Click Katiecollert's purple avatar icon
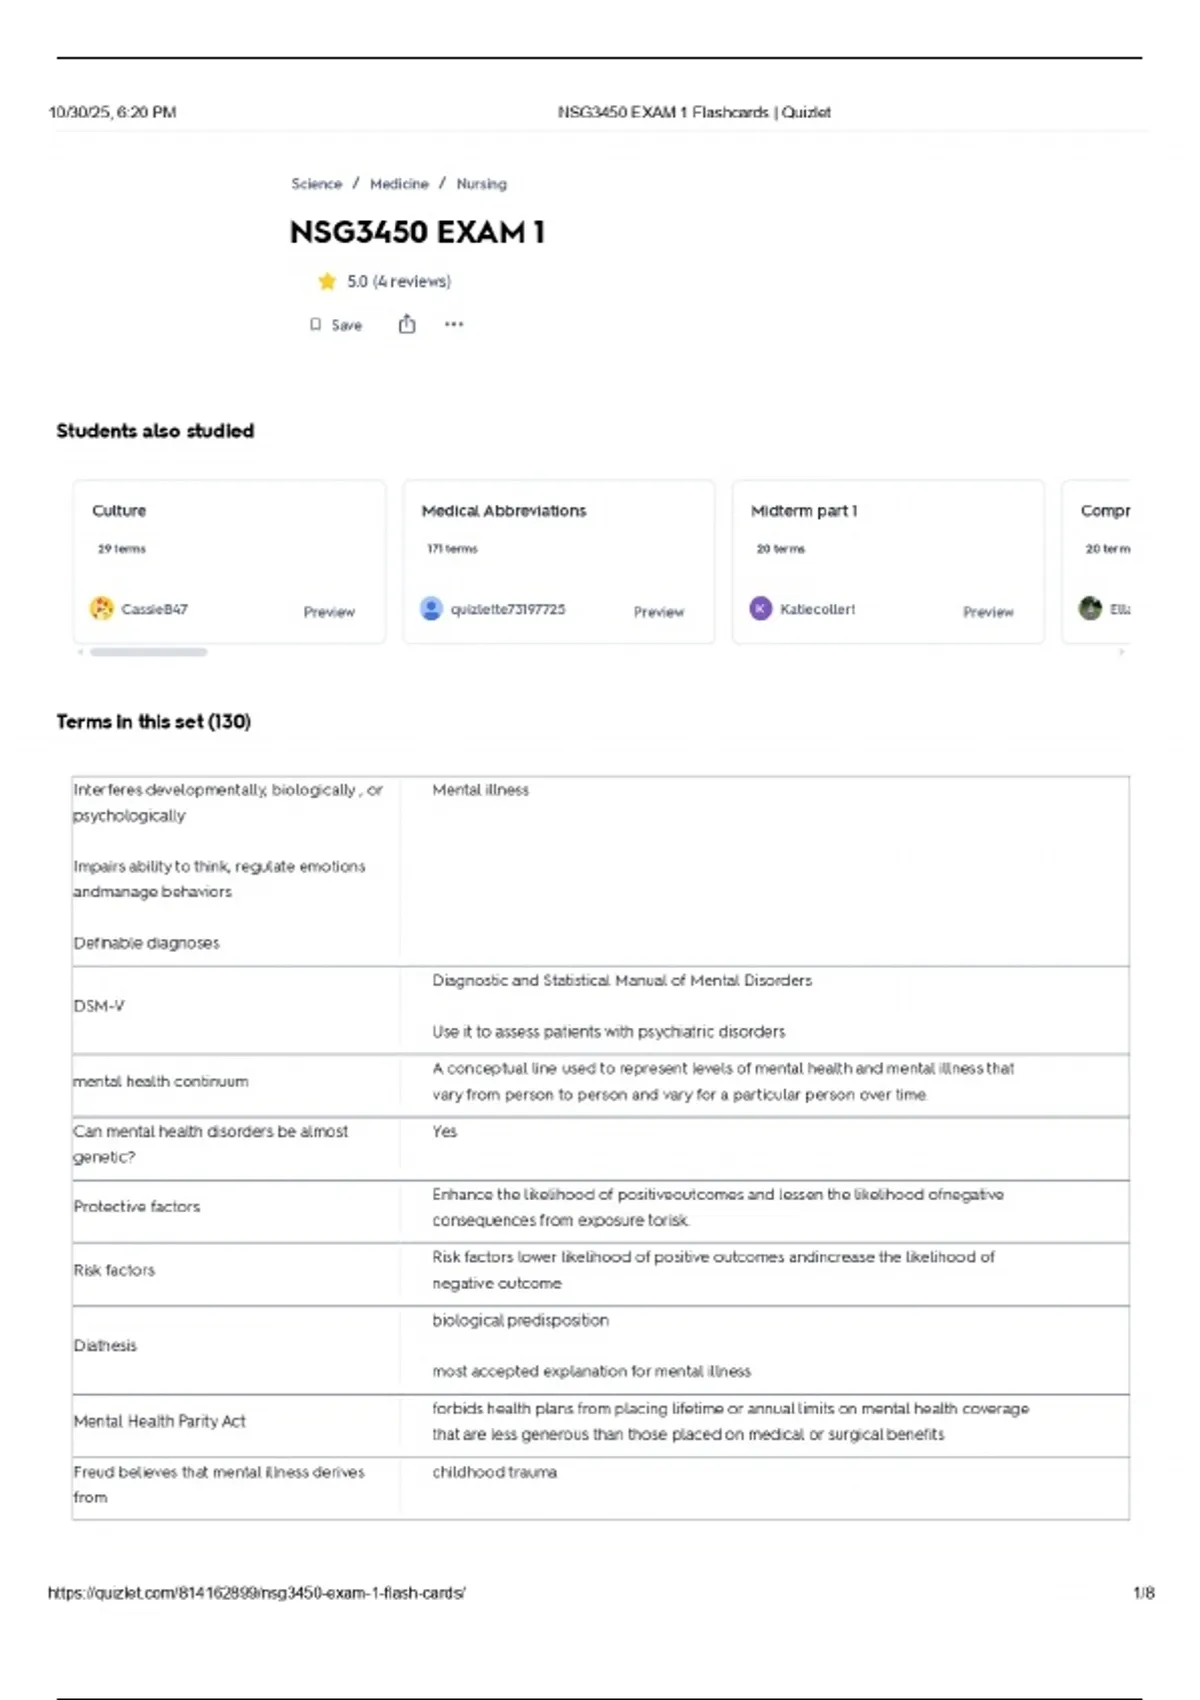Viewport: 1200px width, 1700px height. click(761, 608)
